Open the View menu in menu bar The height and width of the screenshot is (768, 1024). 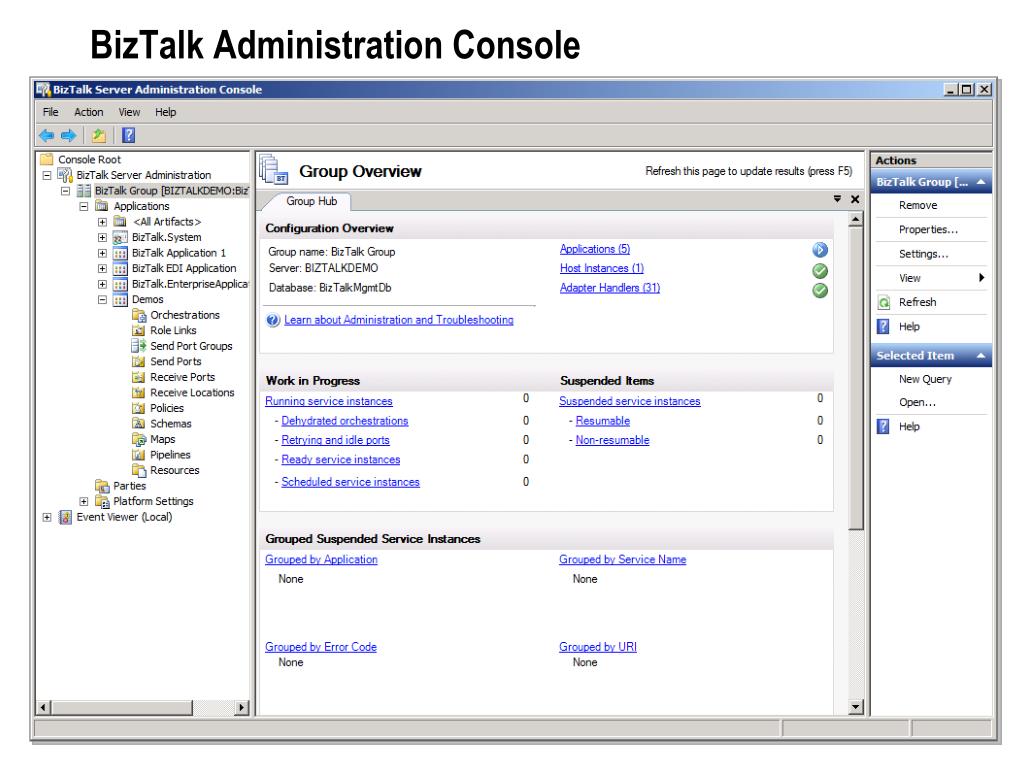pyautogui.click(x=129, y=112)
